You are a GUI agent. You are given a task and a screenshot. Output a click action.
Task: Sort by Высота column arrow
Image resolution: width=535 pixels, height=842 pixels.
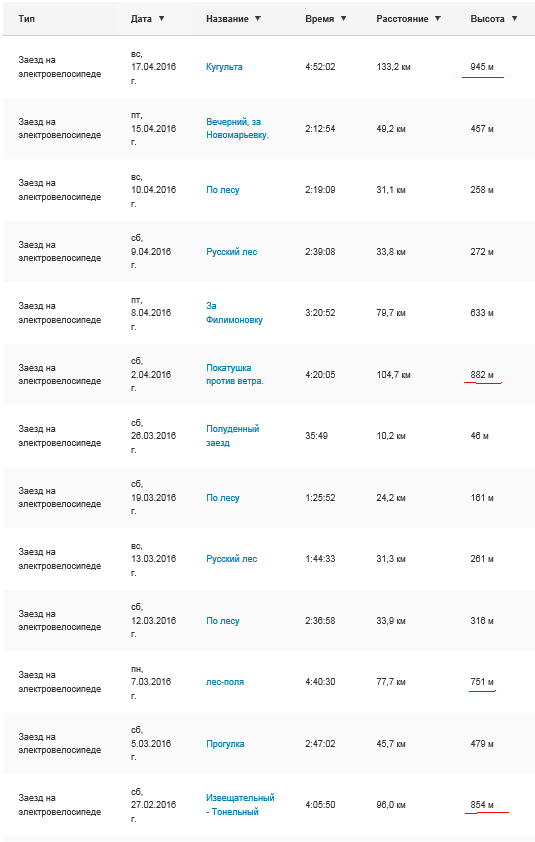514,19
